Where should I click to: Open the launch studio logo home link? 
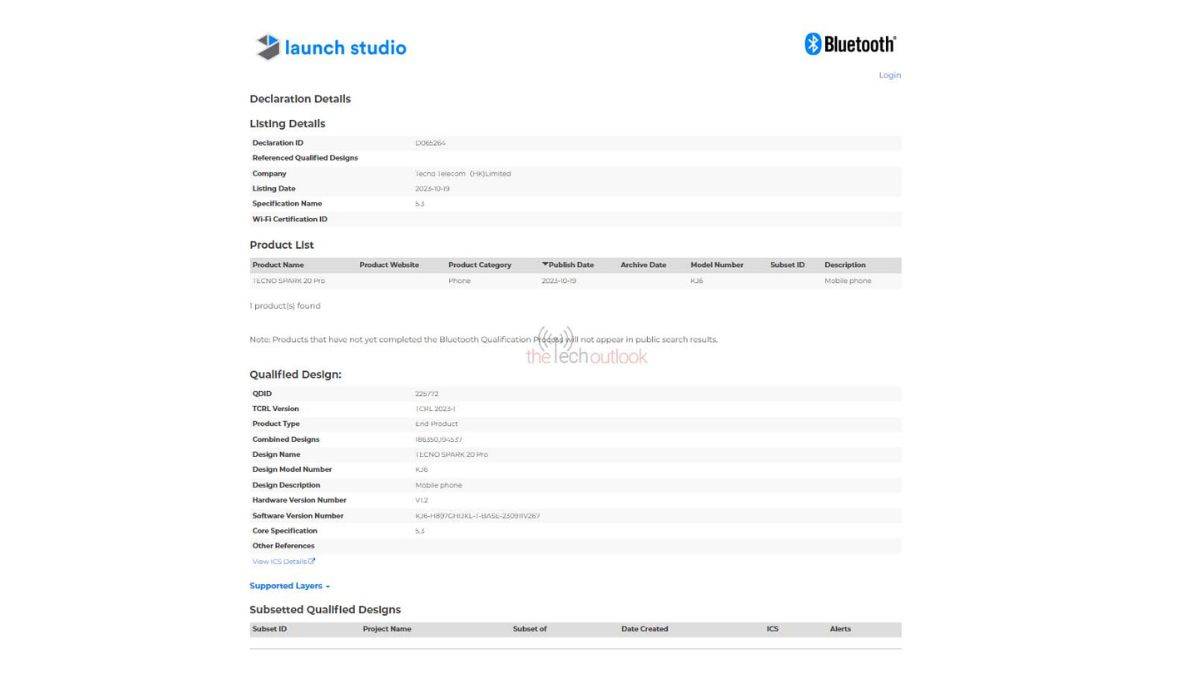click(331, 47)
